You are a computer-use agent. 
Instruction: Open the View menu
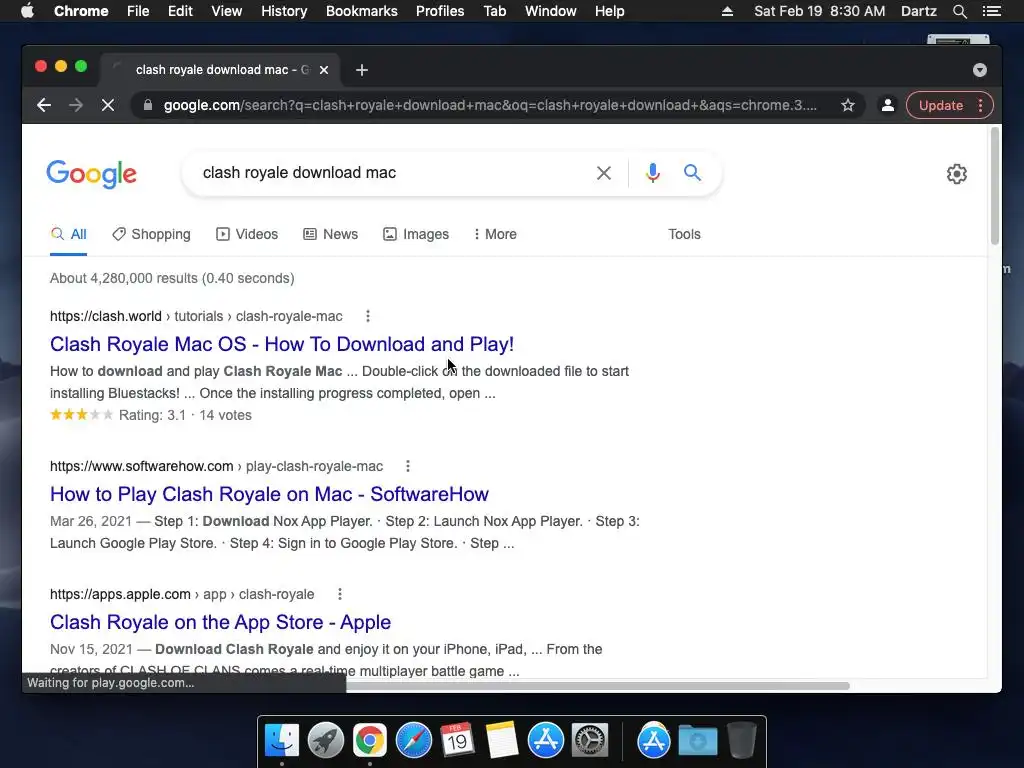(227, 11)
